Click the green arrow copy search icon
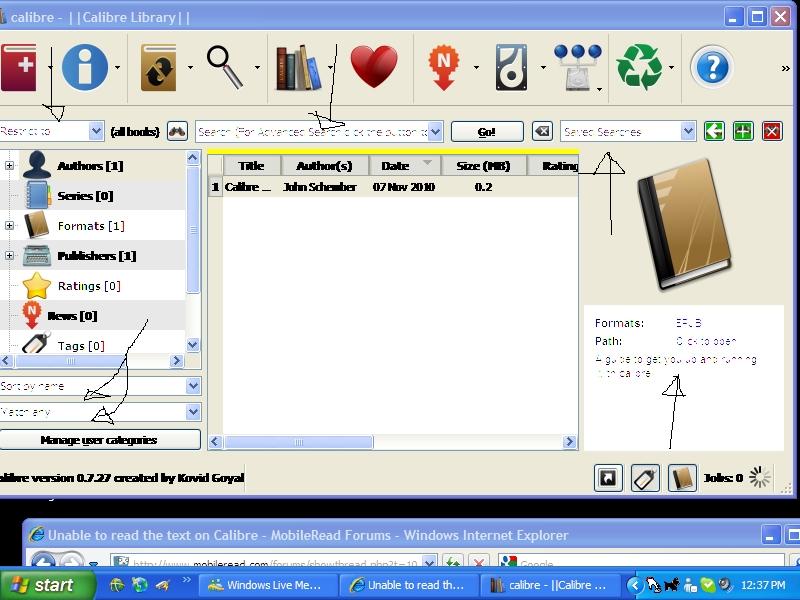Image resolution: width=800 pixels, height=600 pixels. 714,131
